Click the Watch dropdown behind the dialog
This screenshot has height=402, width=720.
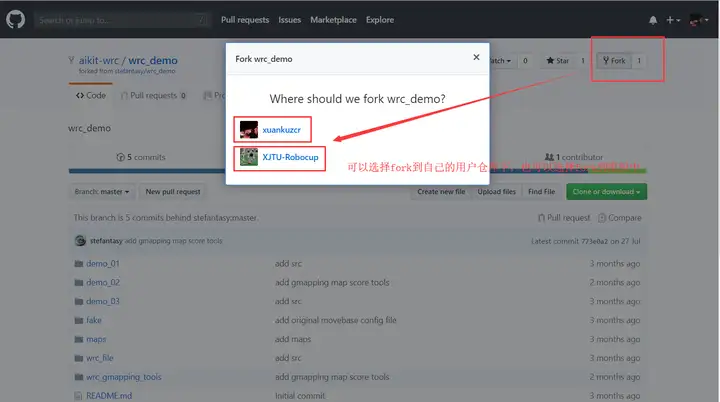tap(501, 61)
